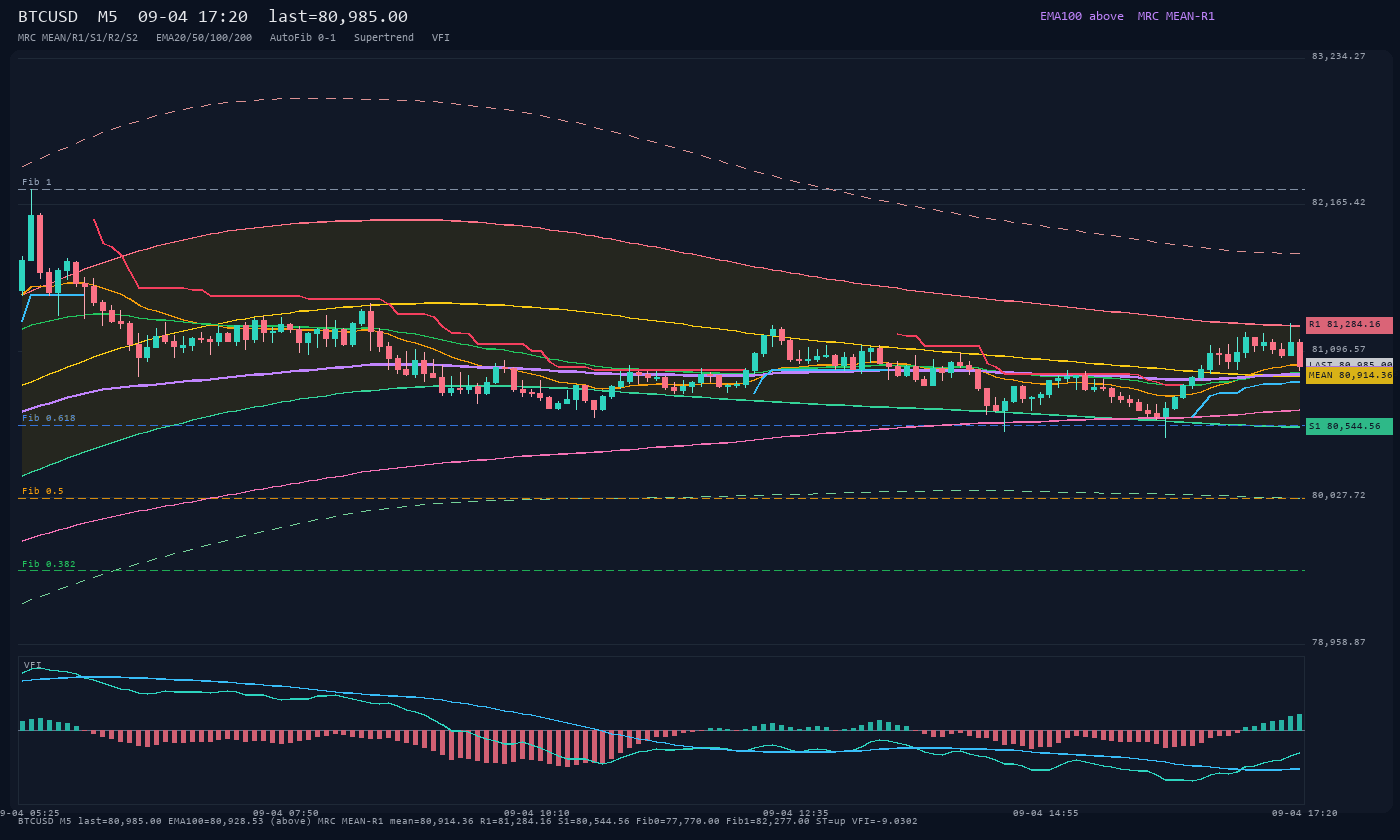Click the 78,958.87 price axis label

1339,642
